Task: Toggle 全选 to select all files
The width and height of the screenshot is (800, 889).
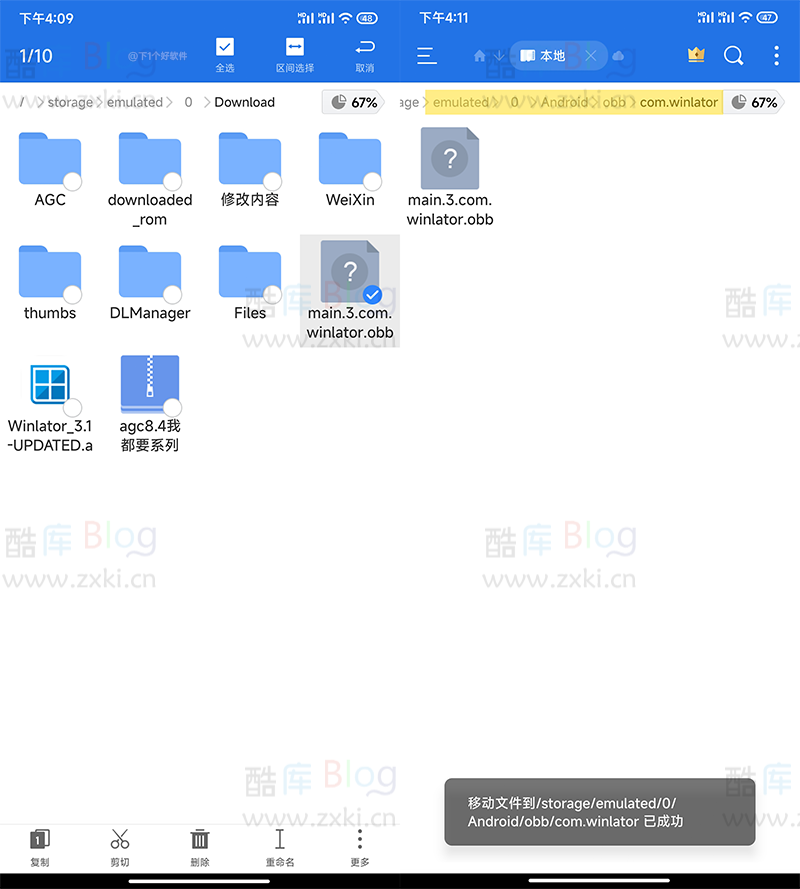Action: 224,55
